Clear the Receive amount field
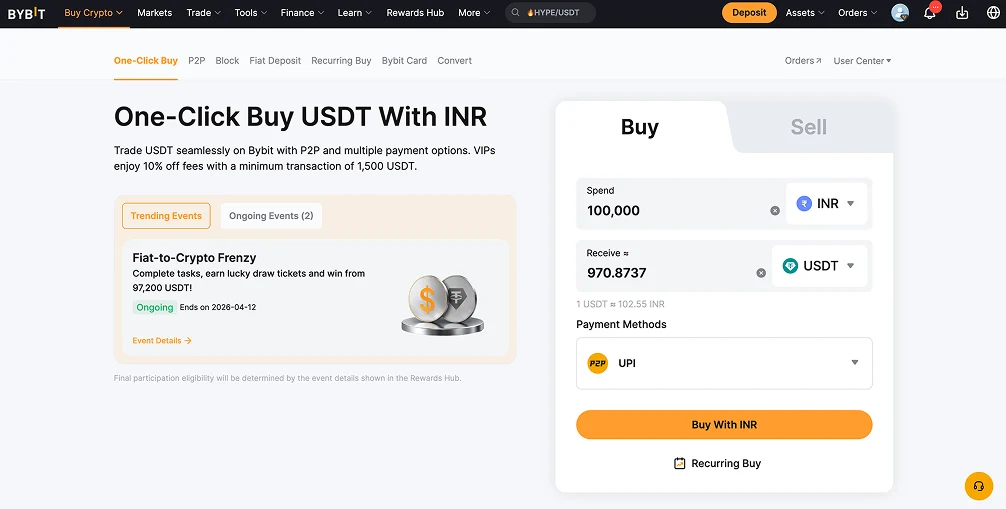Image resolution: width=1006 pixels, height=509 pixels. point(761,273)
